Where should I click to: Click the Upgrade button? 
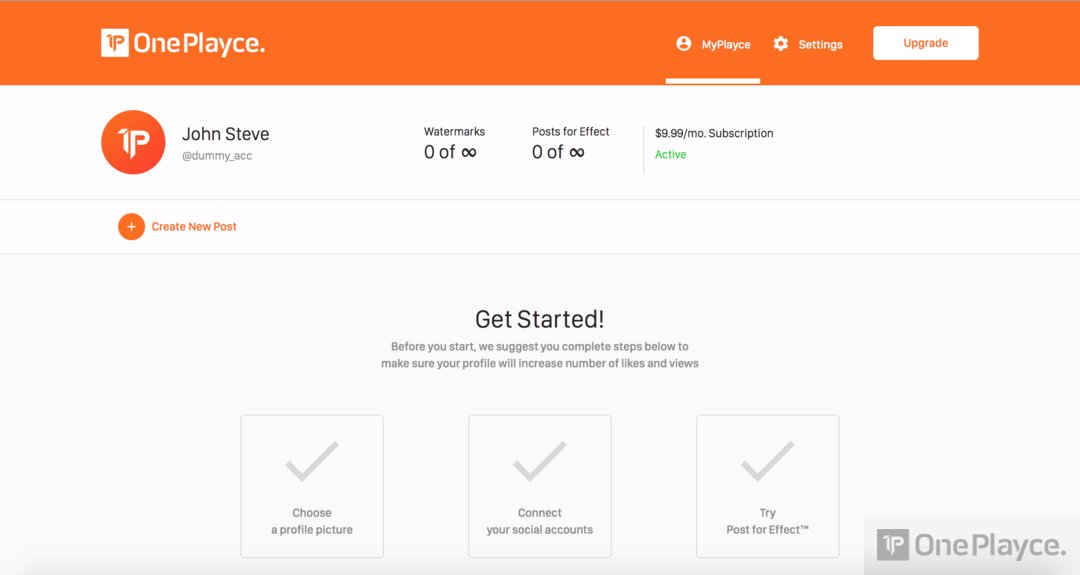(926, 43)
